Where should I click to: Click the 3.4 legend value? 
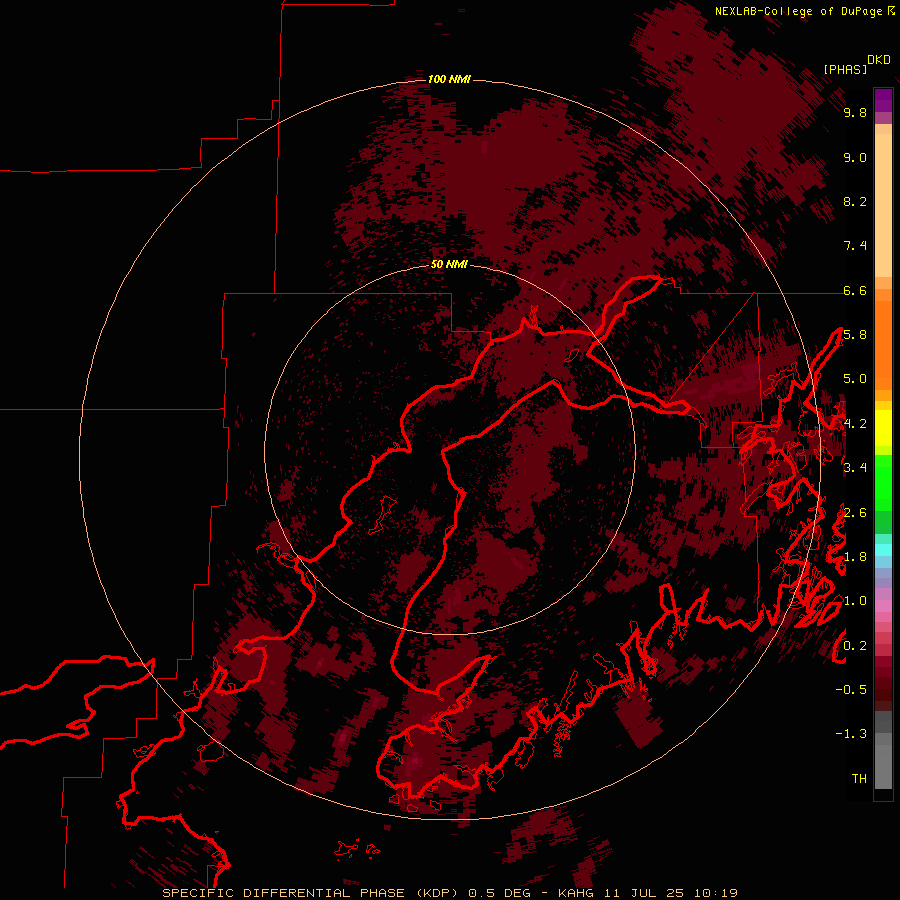[855, 468]
